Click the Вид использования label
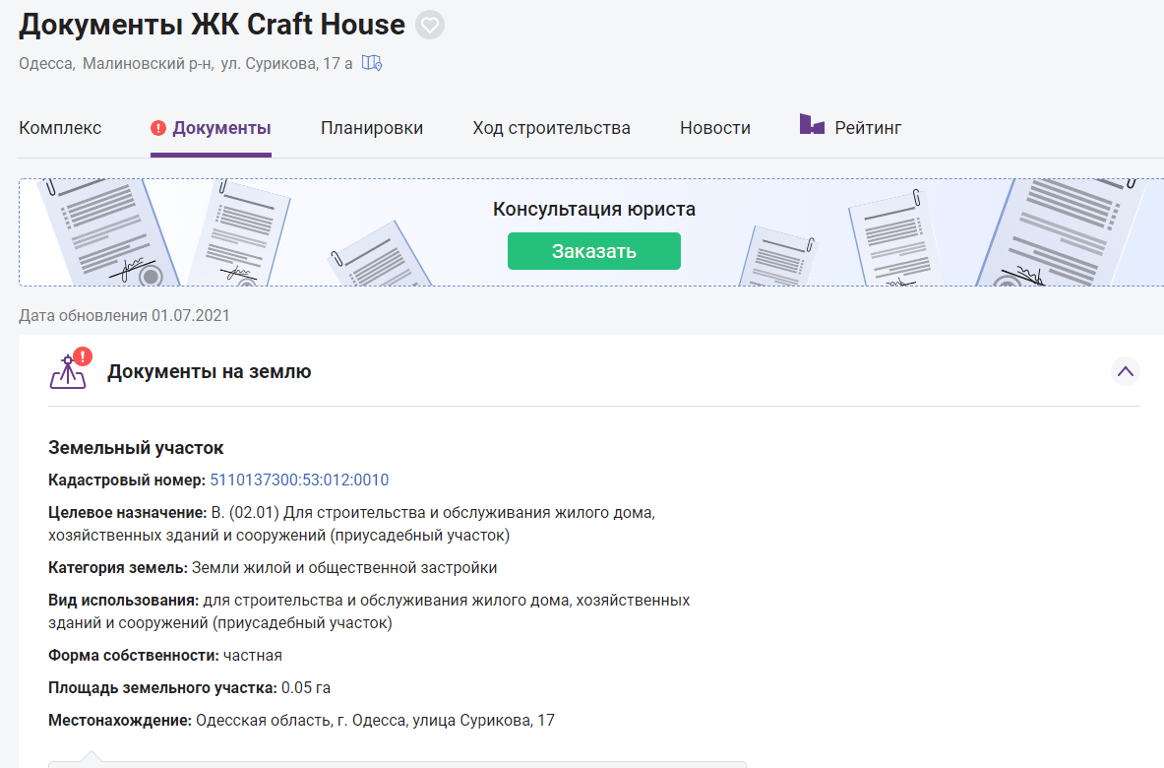Screen dimensions: 1164x768 point(123,600)
